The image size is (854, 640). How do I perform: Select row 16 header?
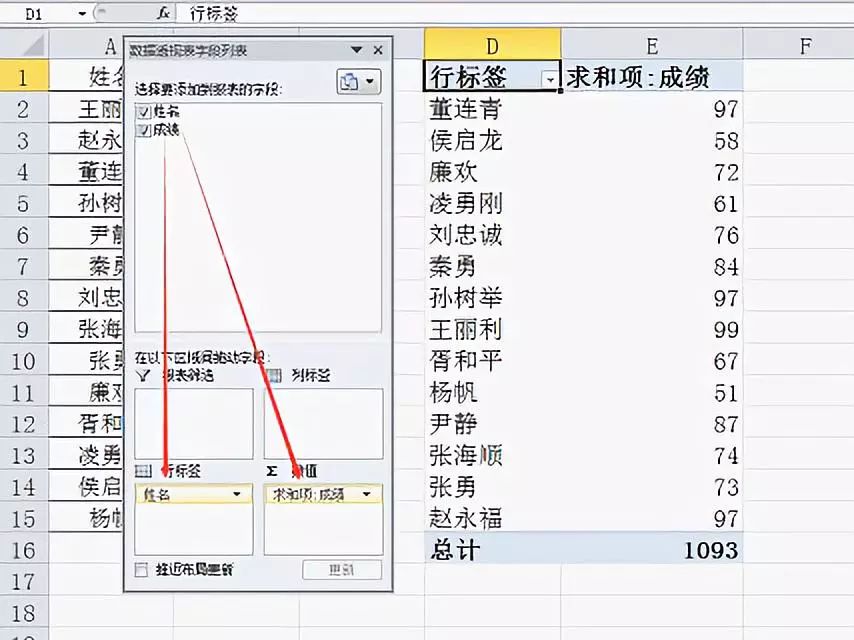24,549
